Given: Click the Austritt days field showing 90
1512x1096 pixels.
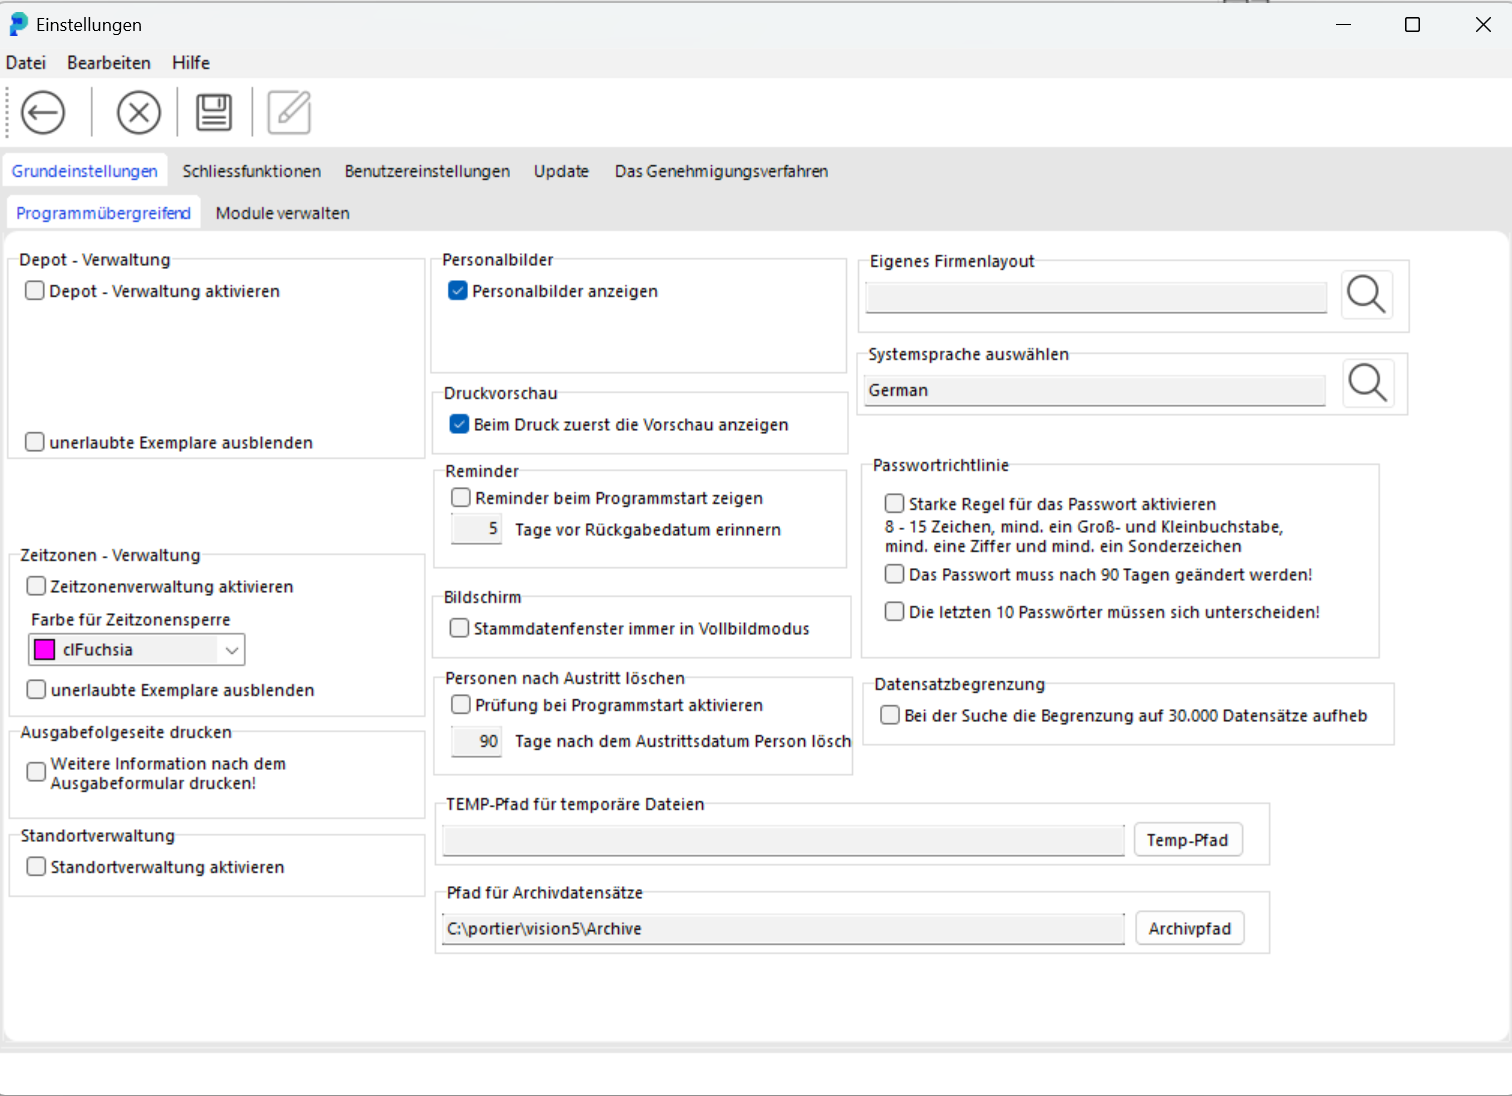Looking at the screenshot, I should (x=476, y=741).
